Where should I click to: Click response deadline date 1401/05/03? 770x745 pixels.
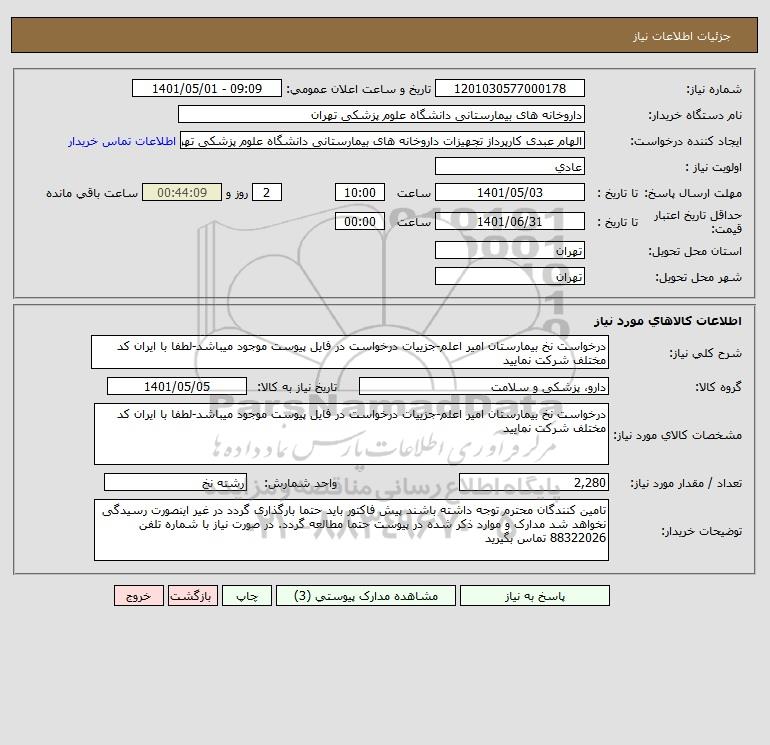pos(510,193)
